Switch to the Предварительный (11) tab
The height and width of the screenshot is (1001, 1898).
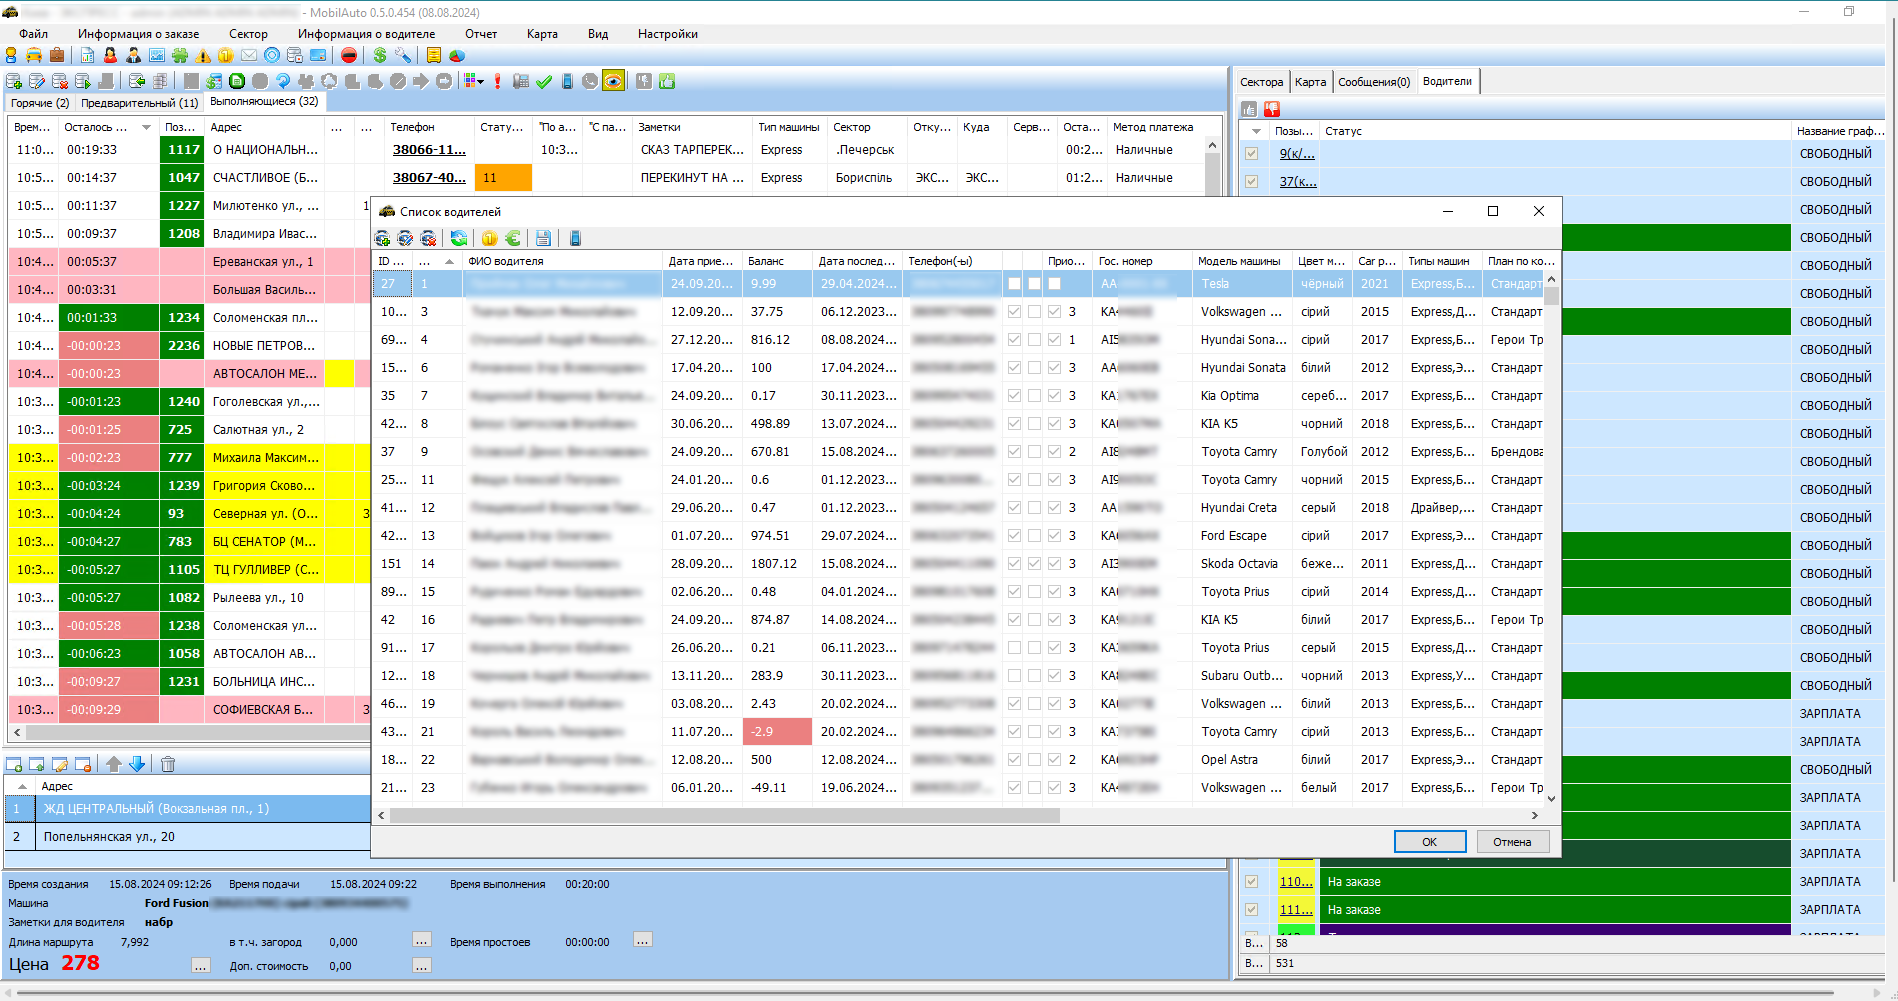click(139, 103)
